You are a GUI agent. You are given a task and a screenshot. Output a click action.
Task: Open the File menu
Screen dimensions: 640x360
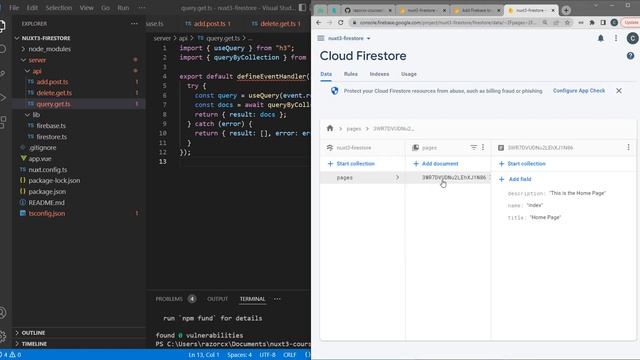pyautogui.click(x=14, y=8)
